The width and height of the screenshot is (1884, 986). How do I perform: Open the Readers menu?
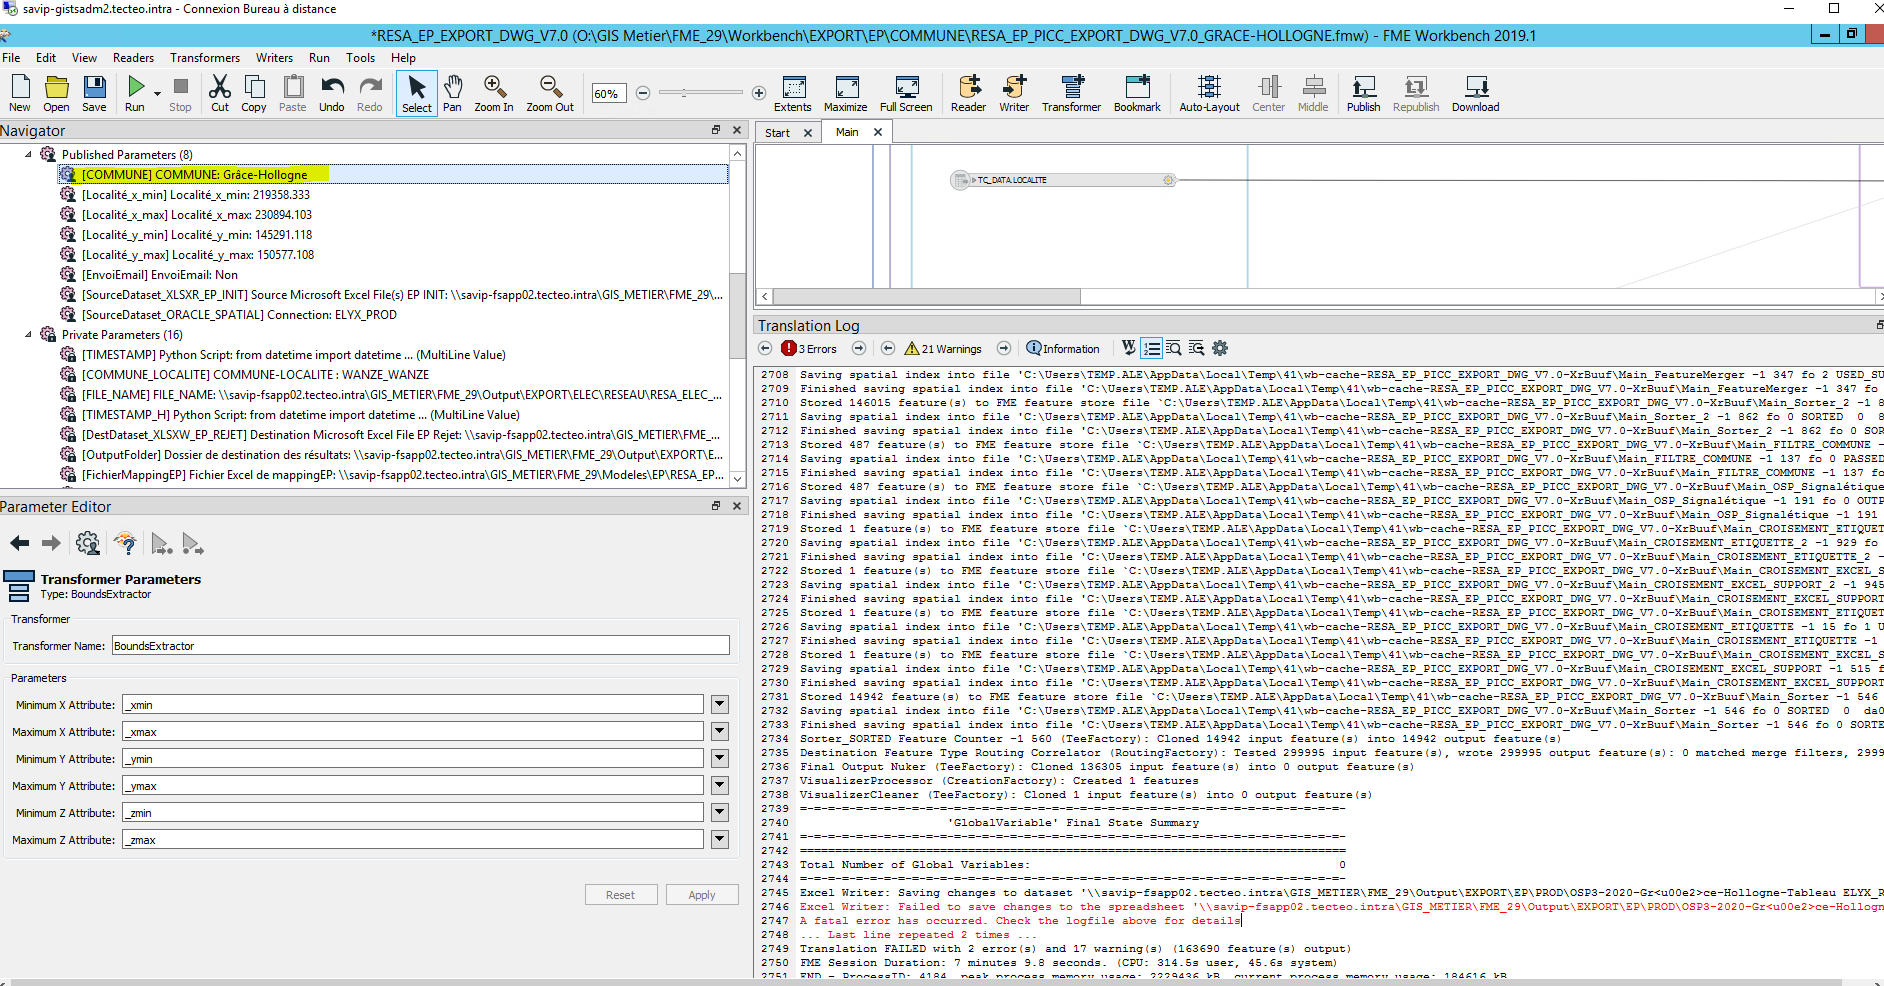point(133,58)
